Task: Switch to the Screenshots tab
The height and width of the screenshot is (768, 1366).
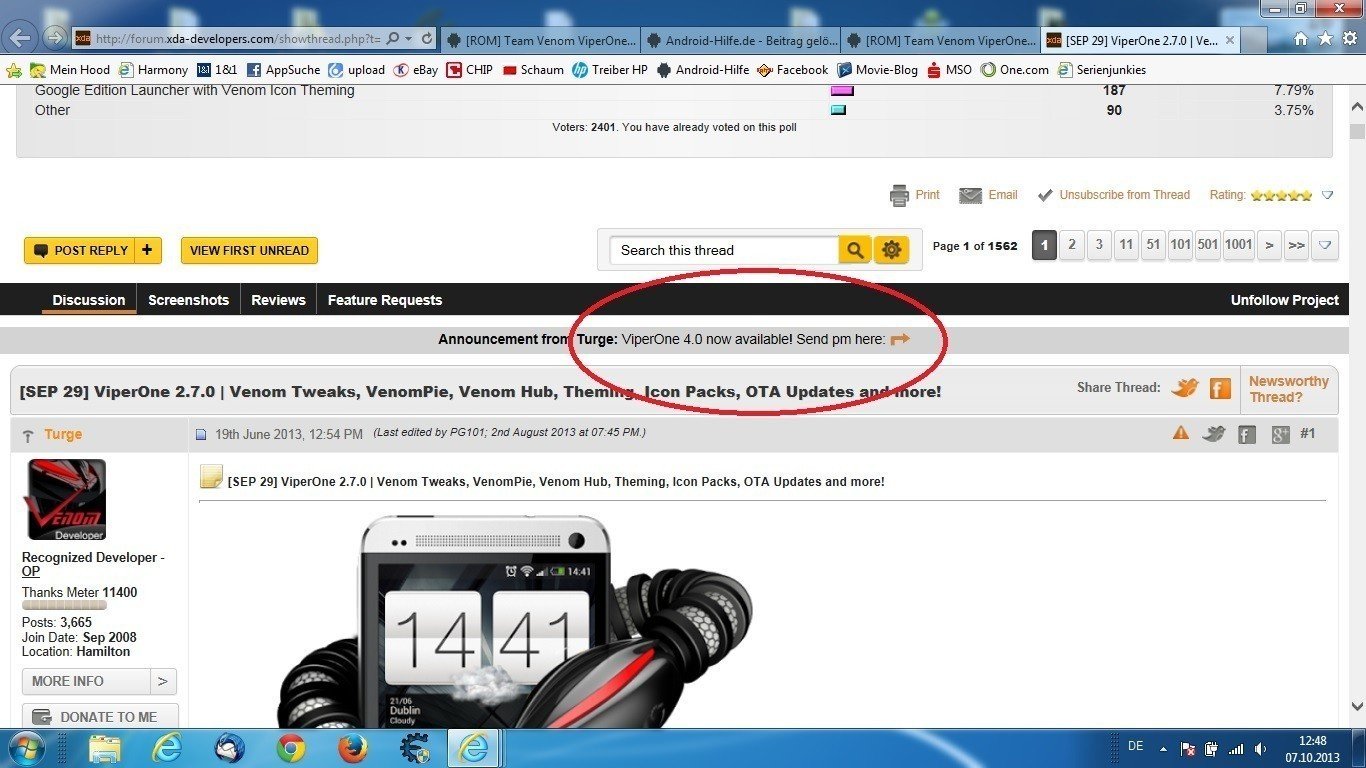Action: tap(188, 300)
